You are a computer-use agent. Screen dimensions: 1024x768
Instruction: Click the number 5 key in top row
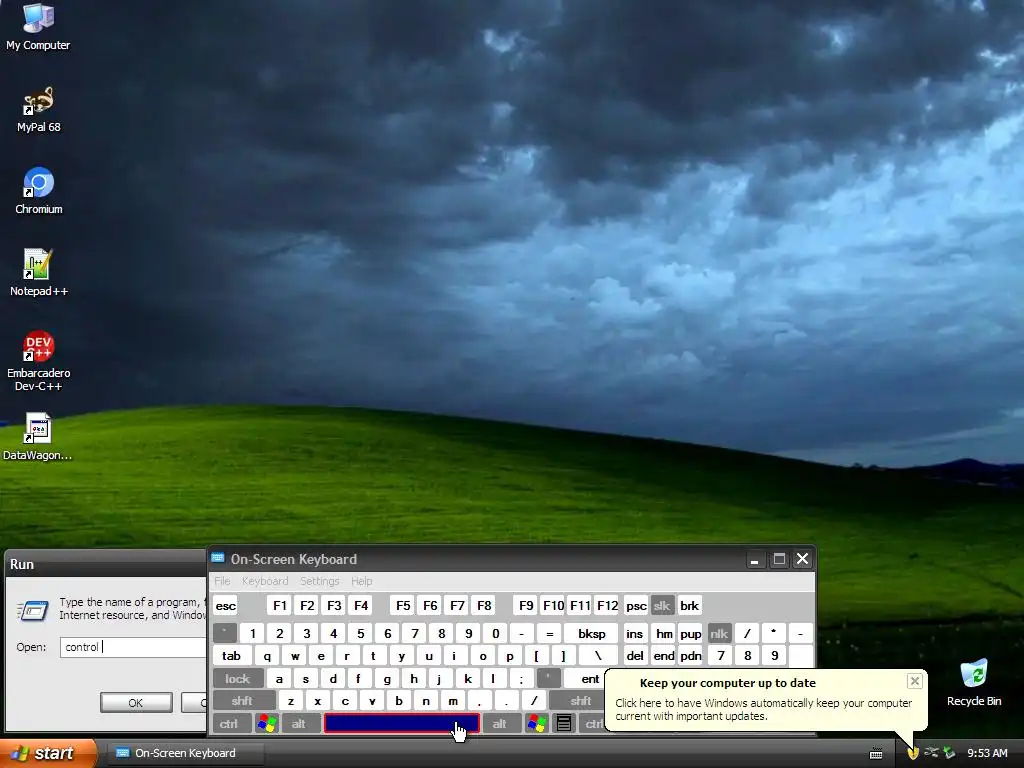[x=360, y=633]
